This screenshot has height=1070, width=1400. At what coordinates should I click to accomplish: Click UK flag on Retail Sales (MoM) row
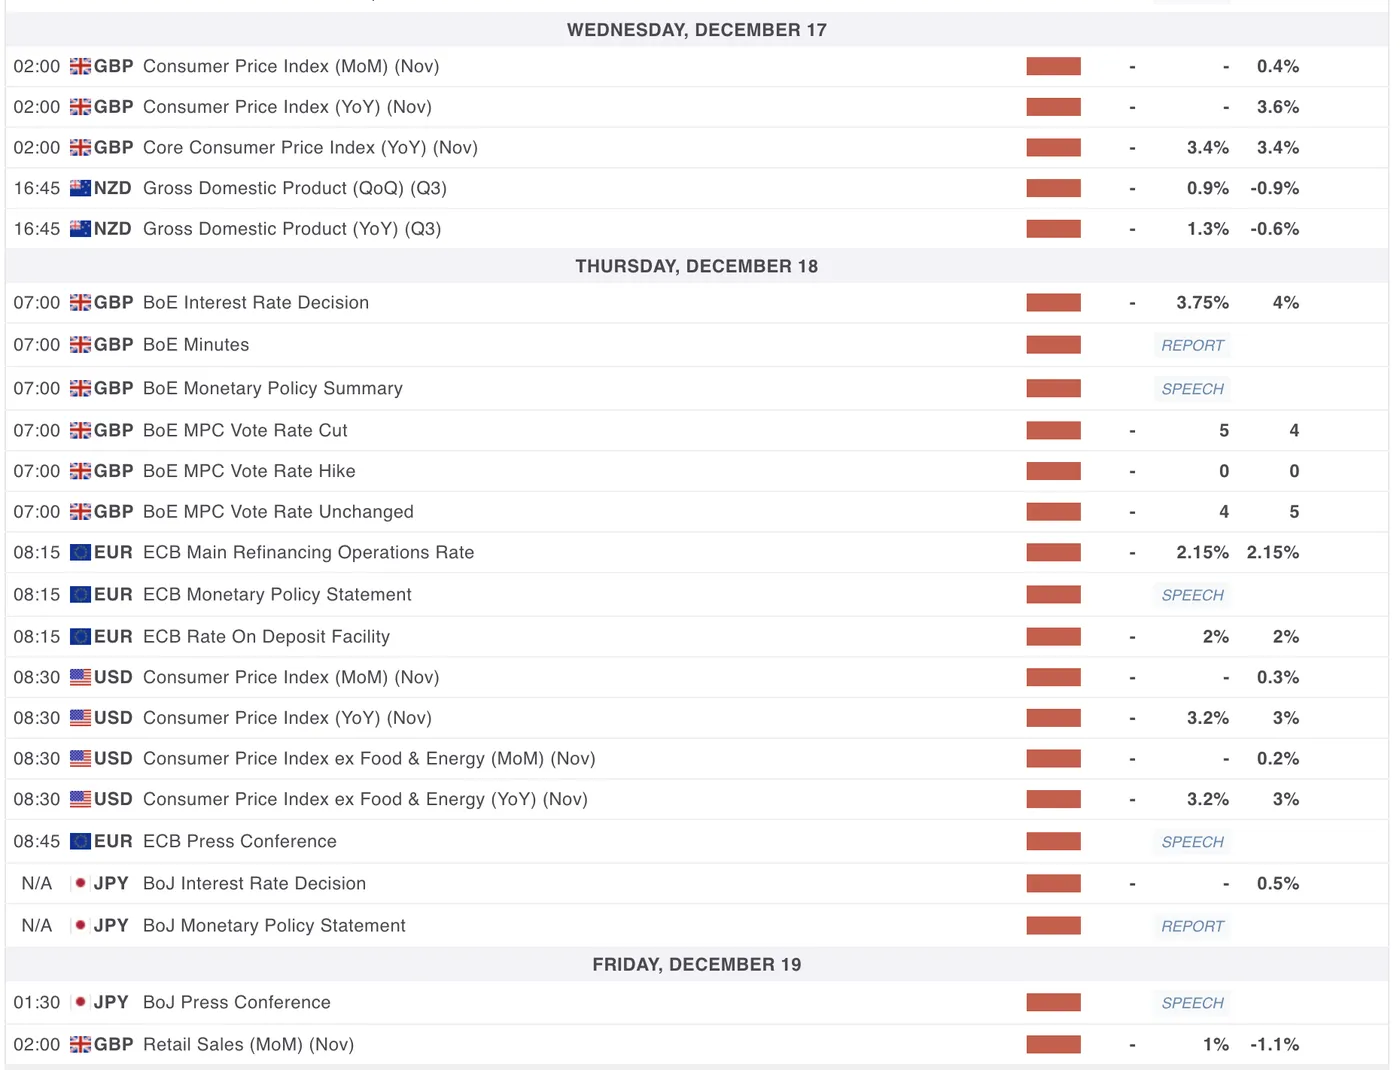80,1044
